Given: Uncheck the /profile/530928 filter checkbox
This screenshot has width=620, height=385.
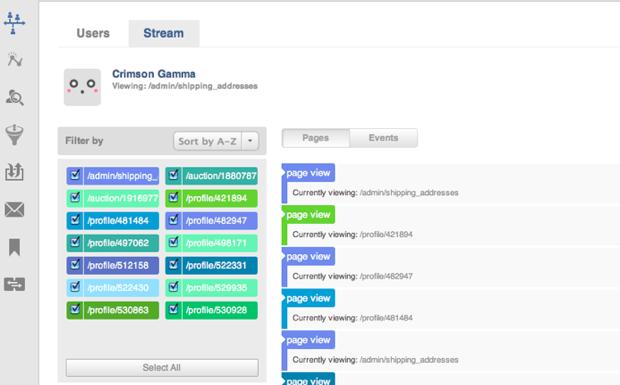Looking at the screenshot, I should point(174,310).
